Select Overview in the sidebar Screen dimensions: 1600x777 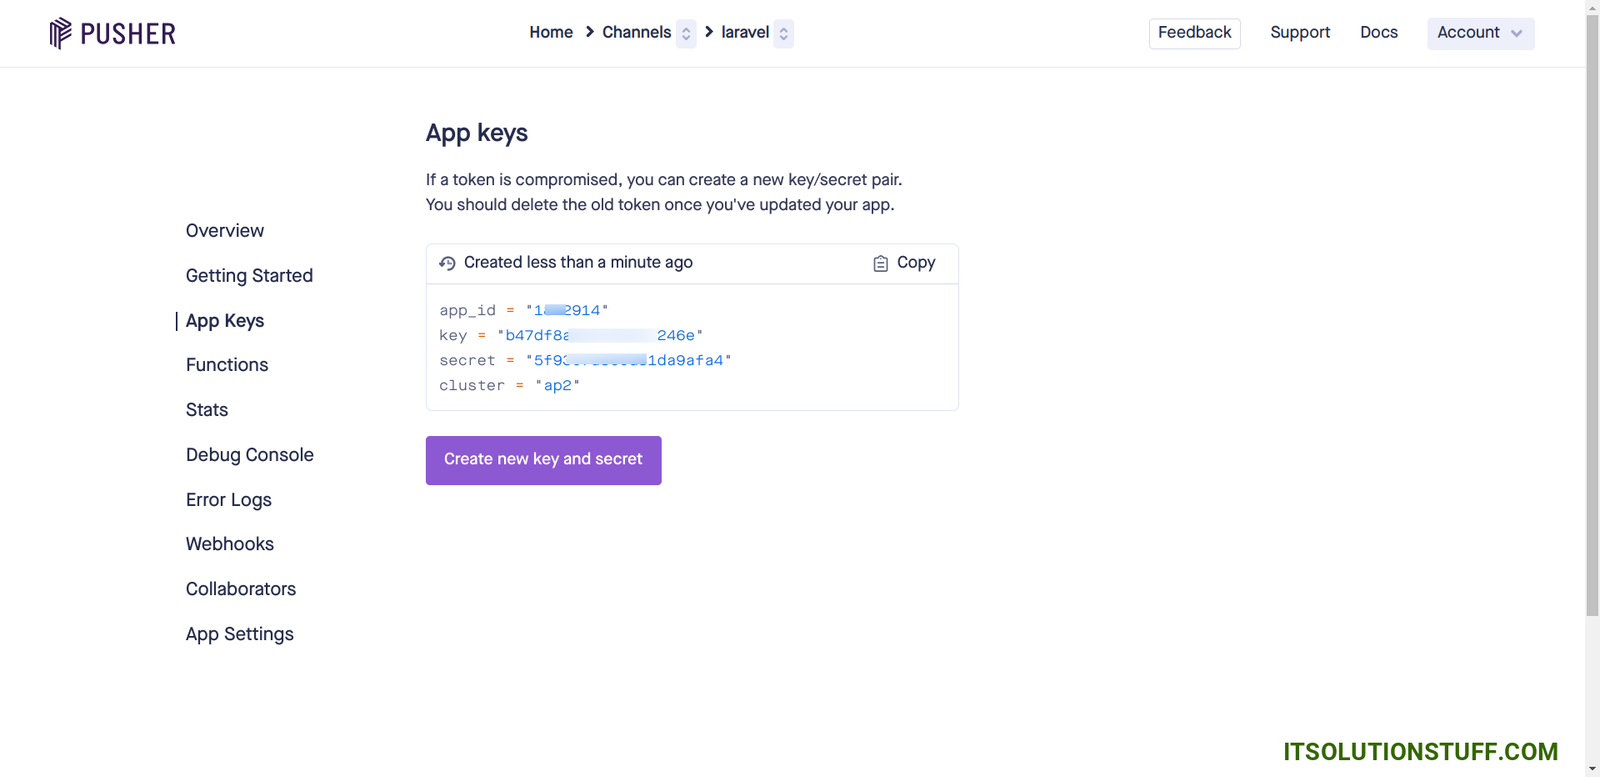(225, 231)
